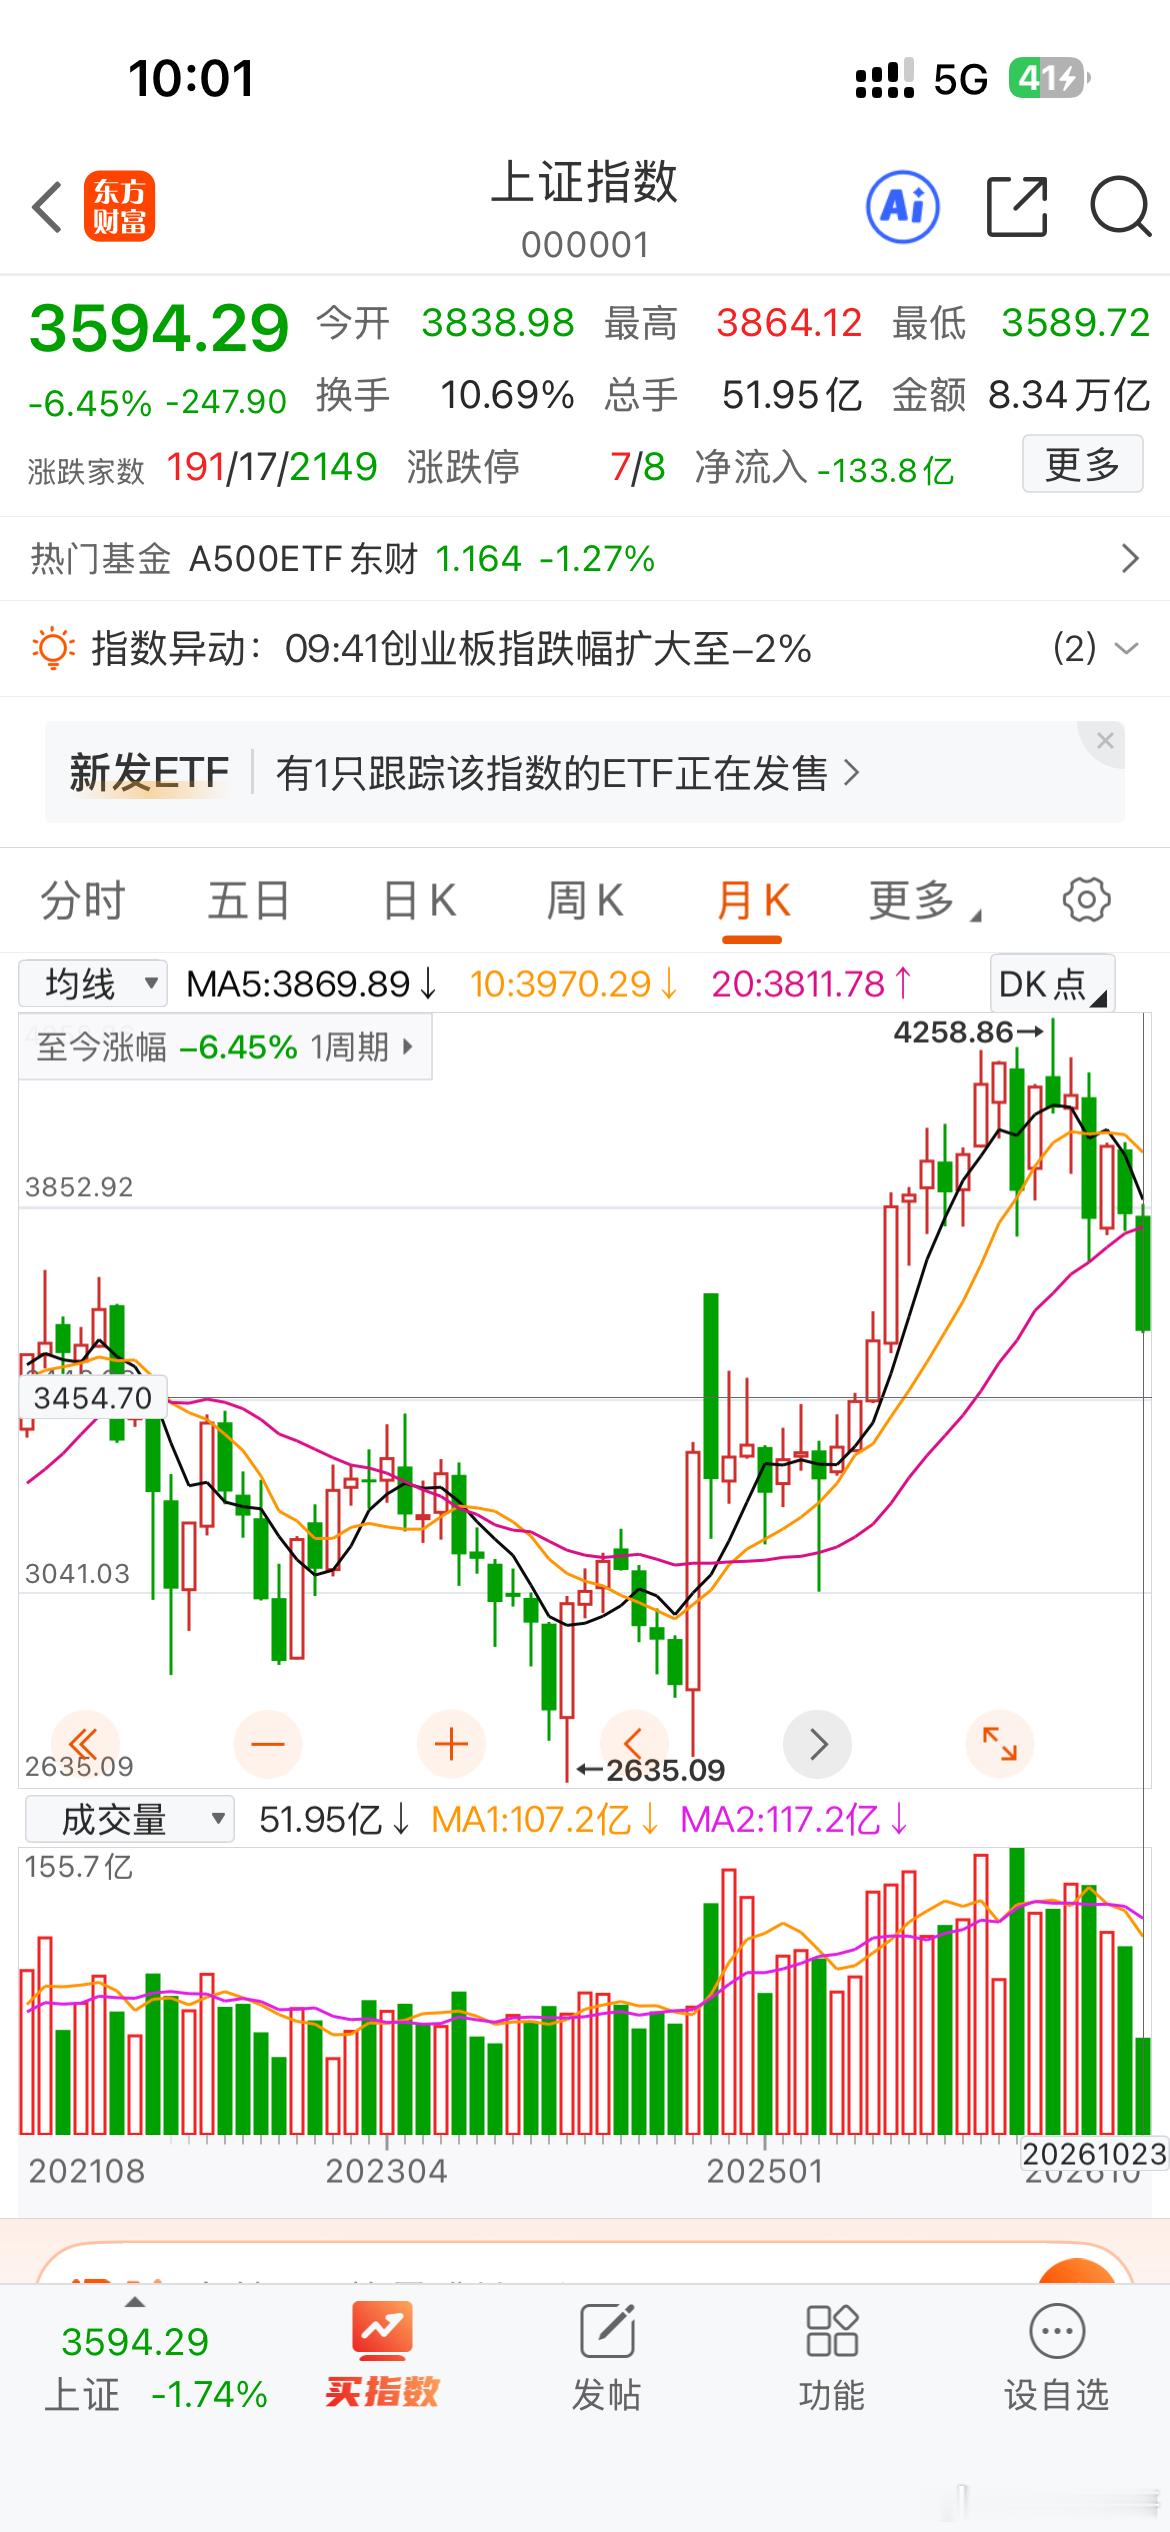The width and height of the screenshot is (1170, 2532).
Task: Tap the 20:3811.78 moving average value
Action: pos(812,984)
